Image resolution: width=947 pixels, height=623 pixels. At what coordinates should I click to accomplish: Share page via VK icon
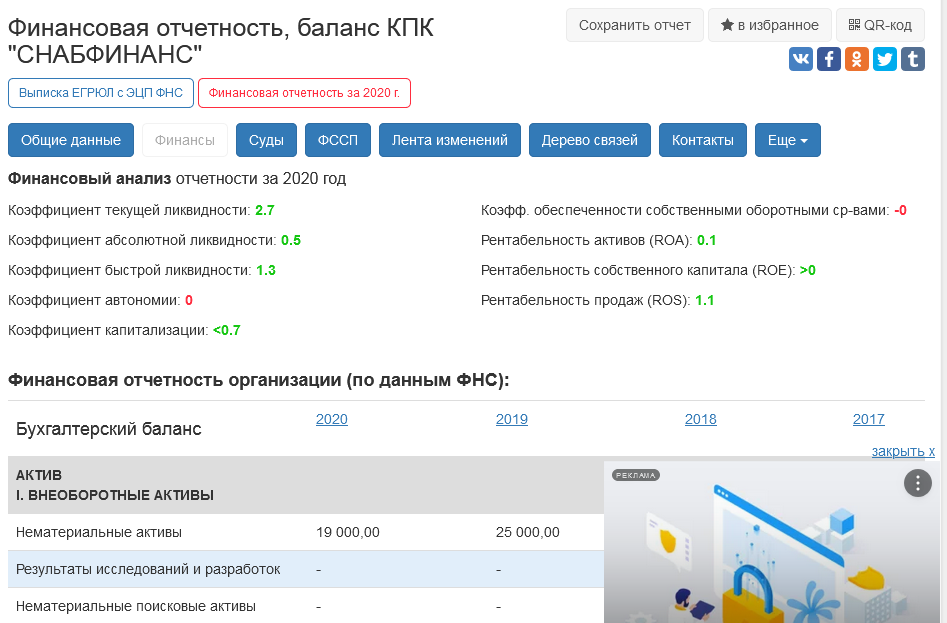[800, 59]
